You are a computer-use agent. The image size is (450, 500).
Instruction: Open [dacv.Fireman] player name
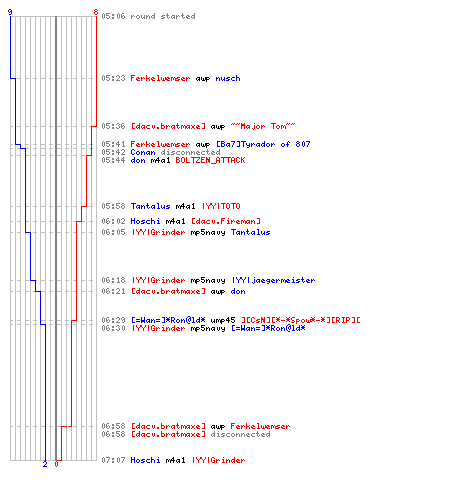point(226,221)
